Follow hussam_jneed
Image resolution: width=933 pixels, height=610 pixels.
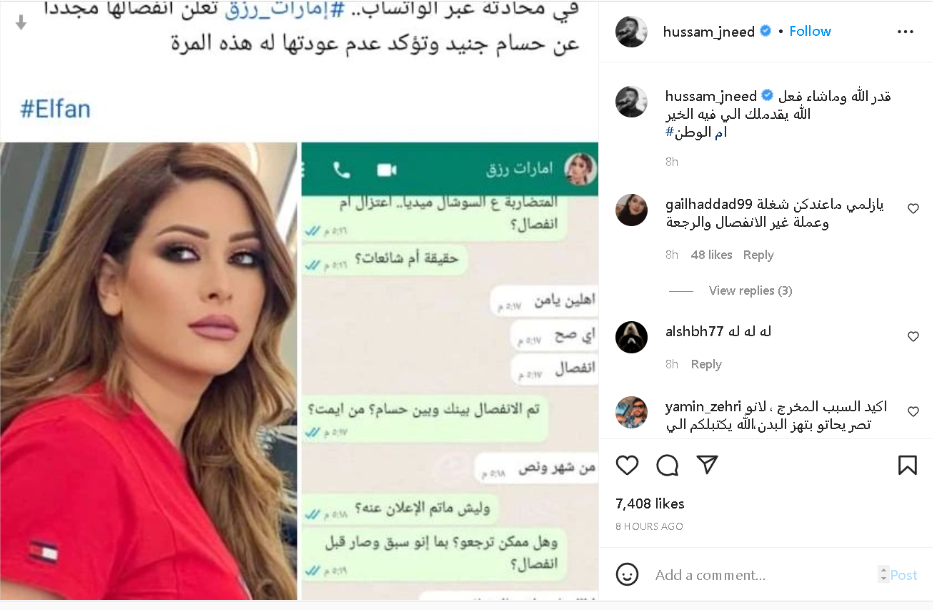coord(810,31)
